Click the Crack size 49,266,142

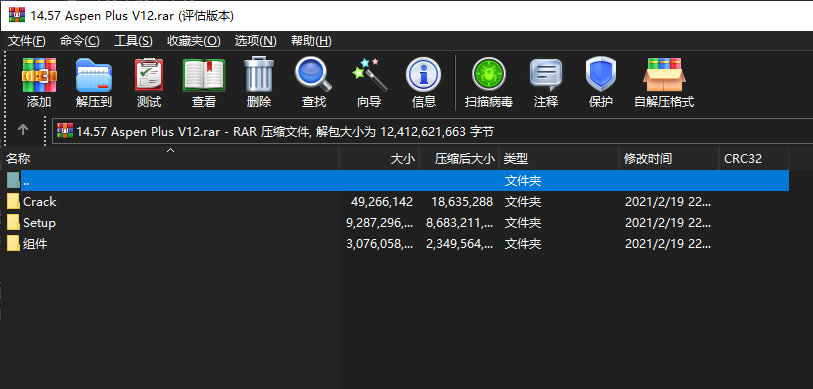(x=382, y=202)
